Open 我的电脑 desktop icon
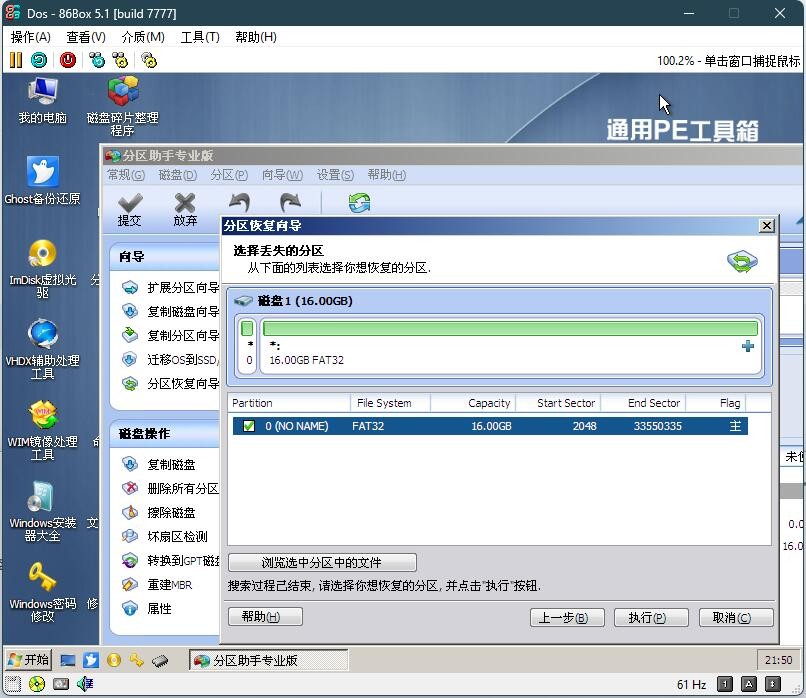 pos(42,101)
